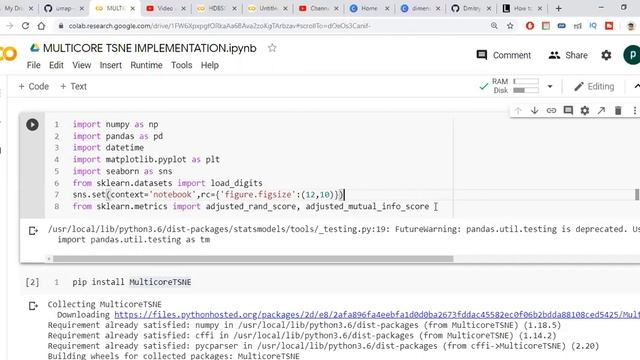Copy link to cell icon

coord(551,111)
